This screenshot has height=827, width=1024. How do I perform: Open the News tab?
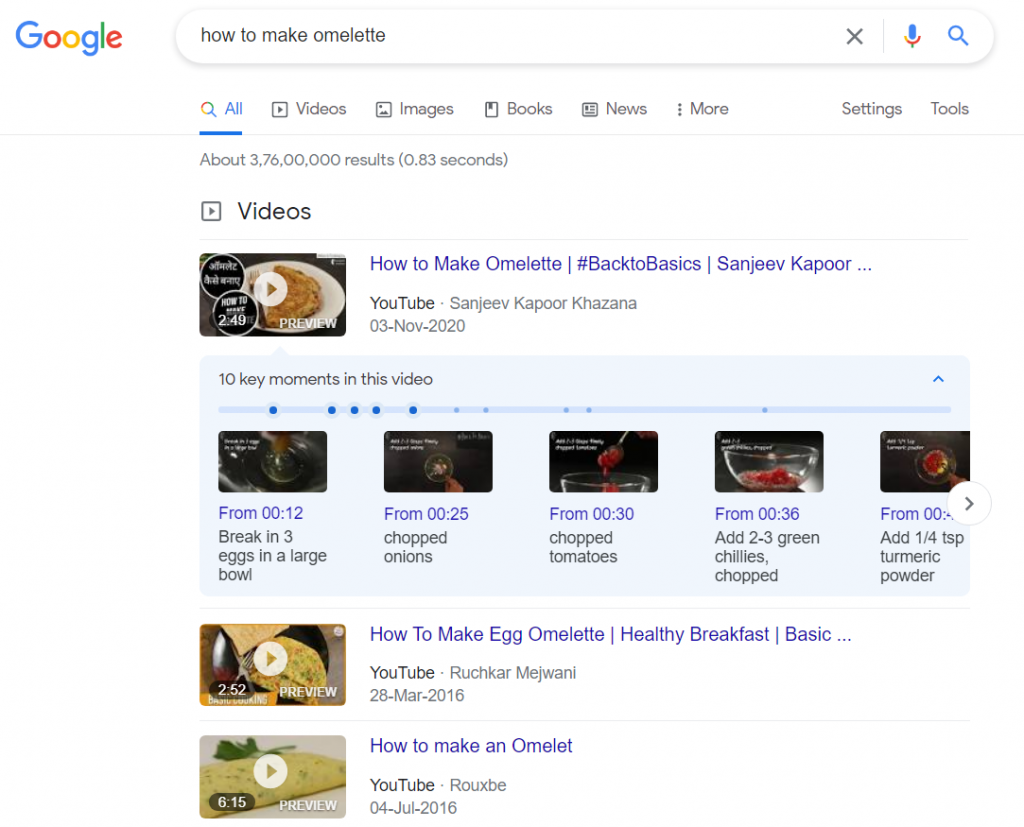click(615, 109)
